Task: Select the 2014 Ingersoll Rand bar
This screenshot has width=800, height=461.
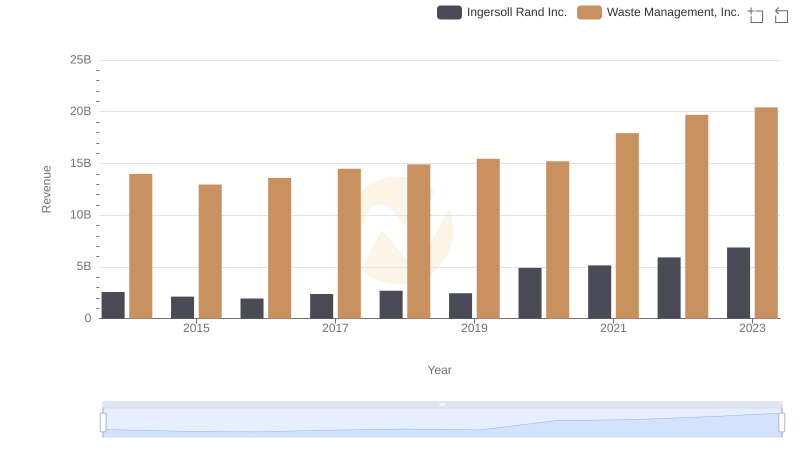Action: point(113,305)
